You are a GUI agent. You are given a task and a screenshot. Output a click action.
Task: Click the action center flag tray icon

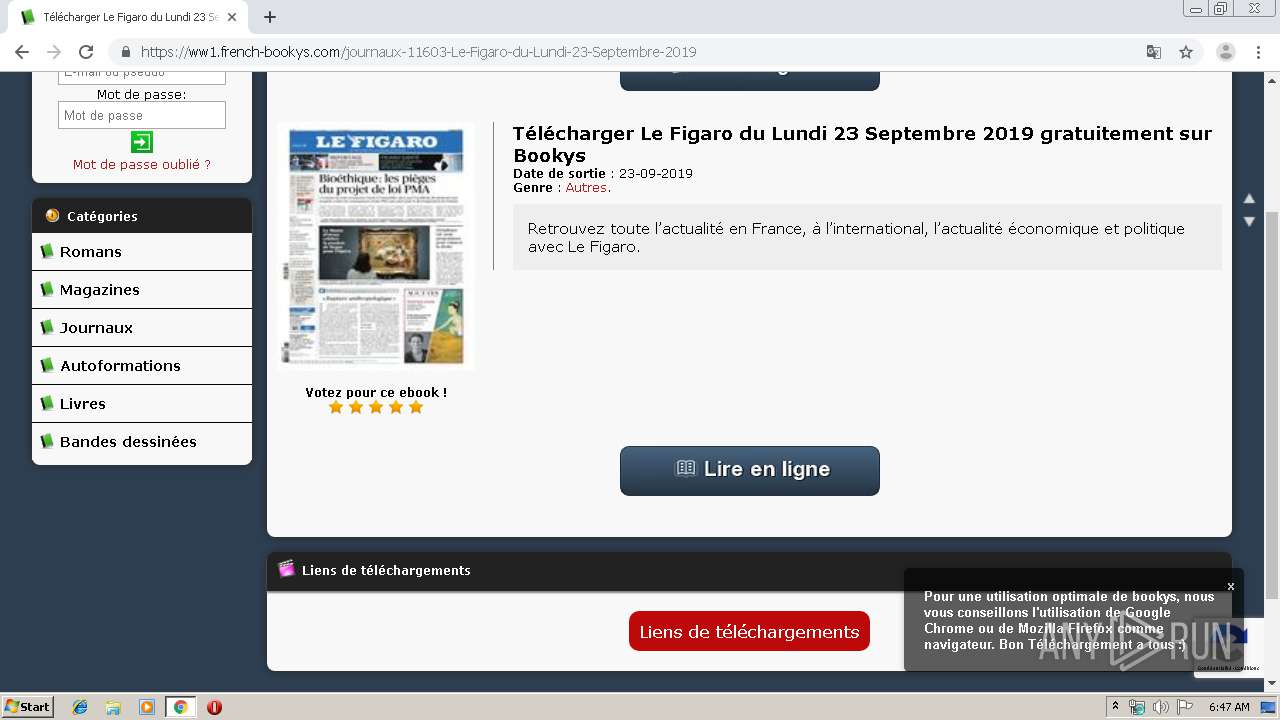click(x=1185, y=707)
